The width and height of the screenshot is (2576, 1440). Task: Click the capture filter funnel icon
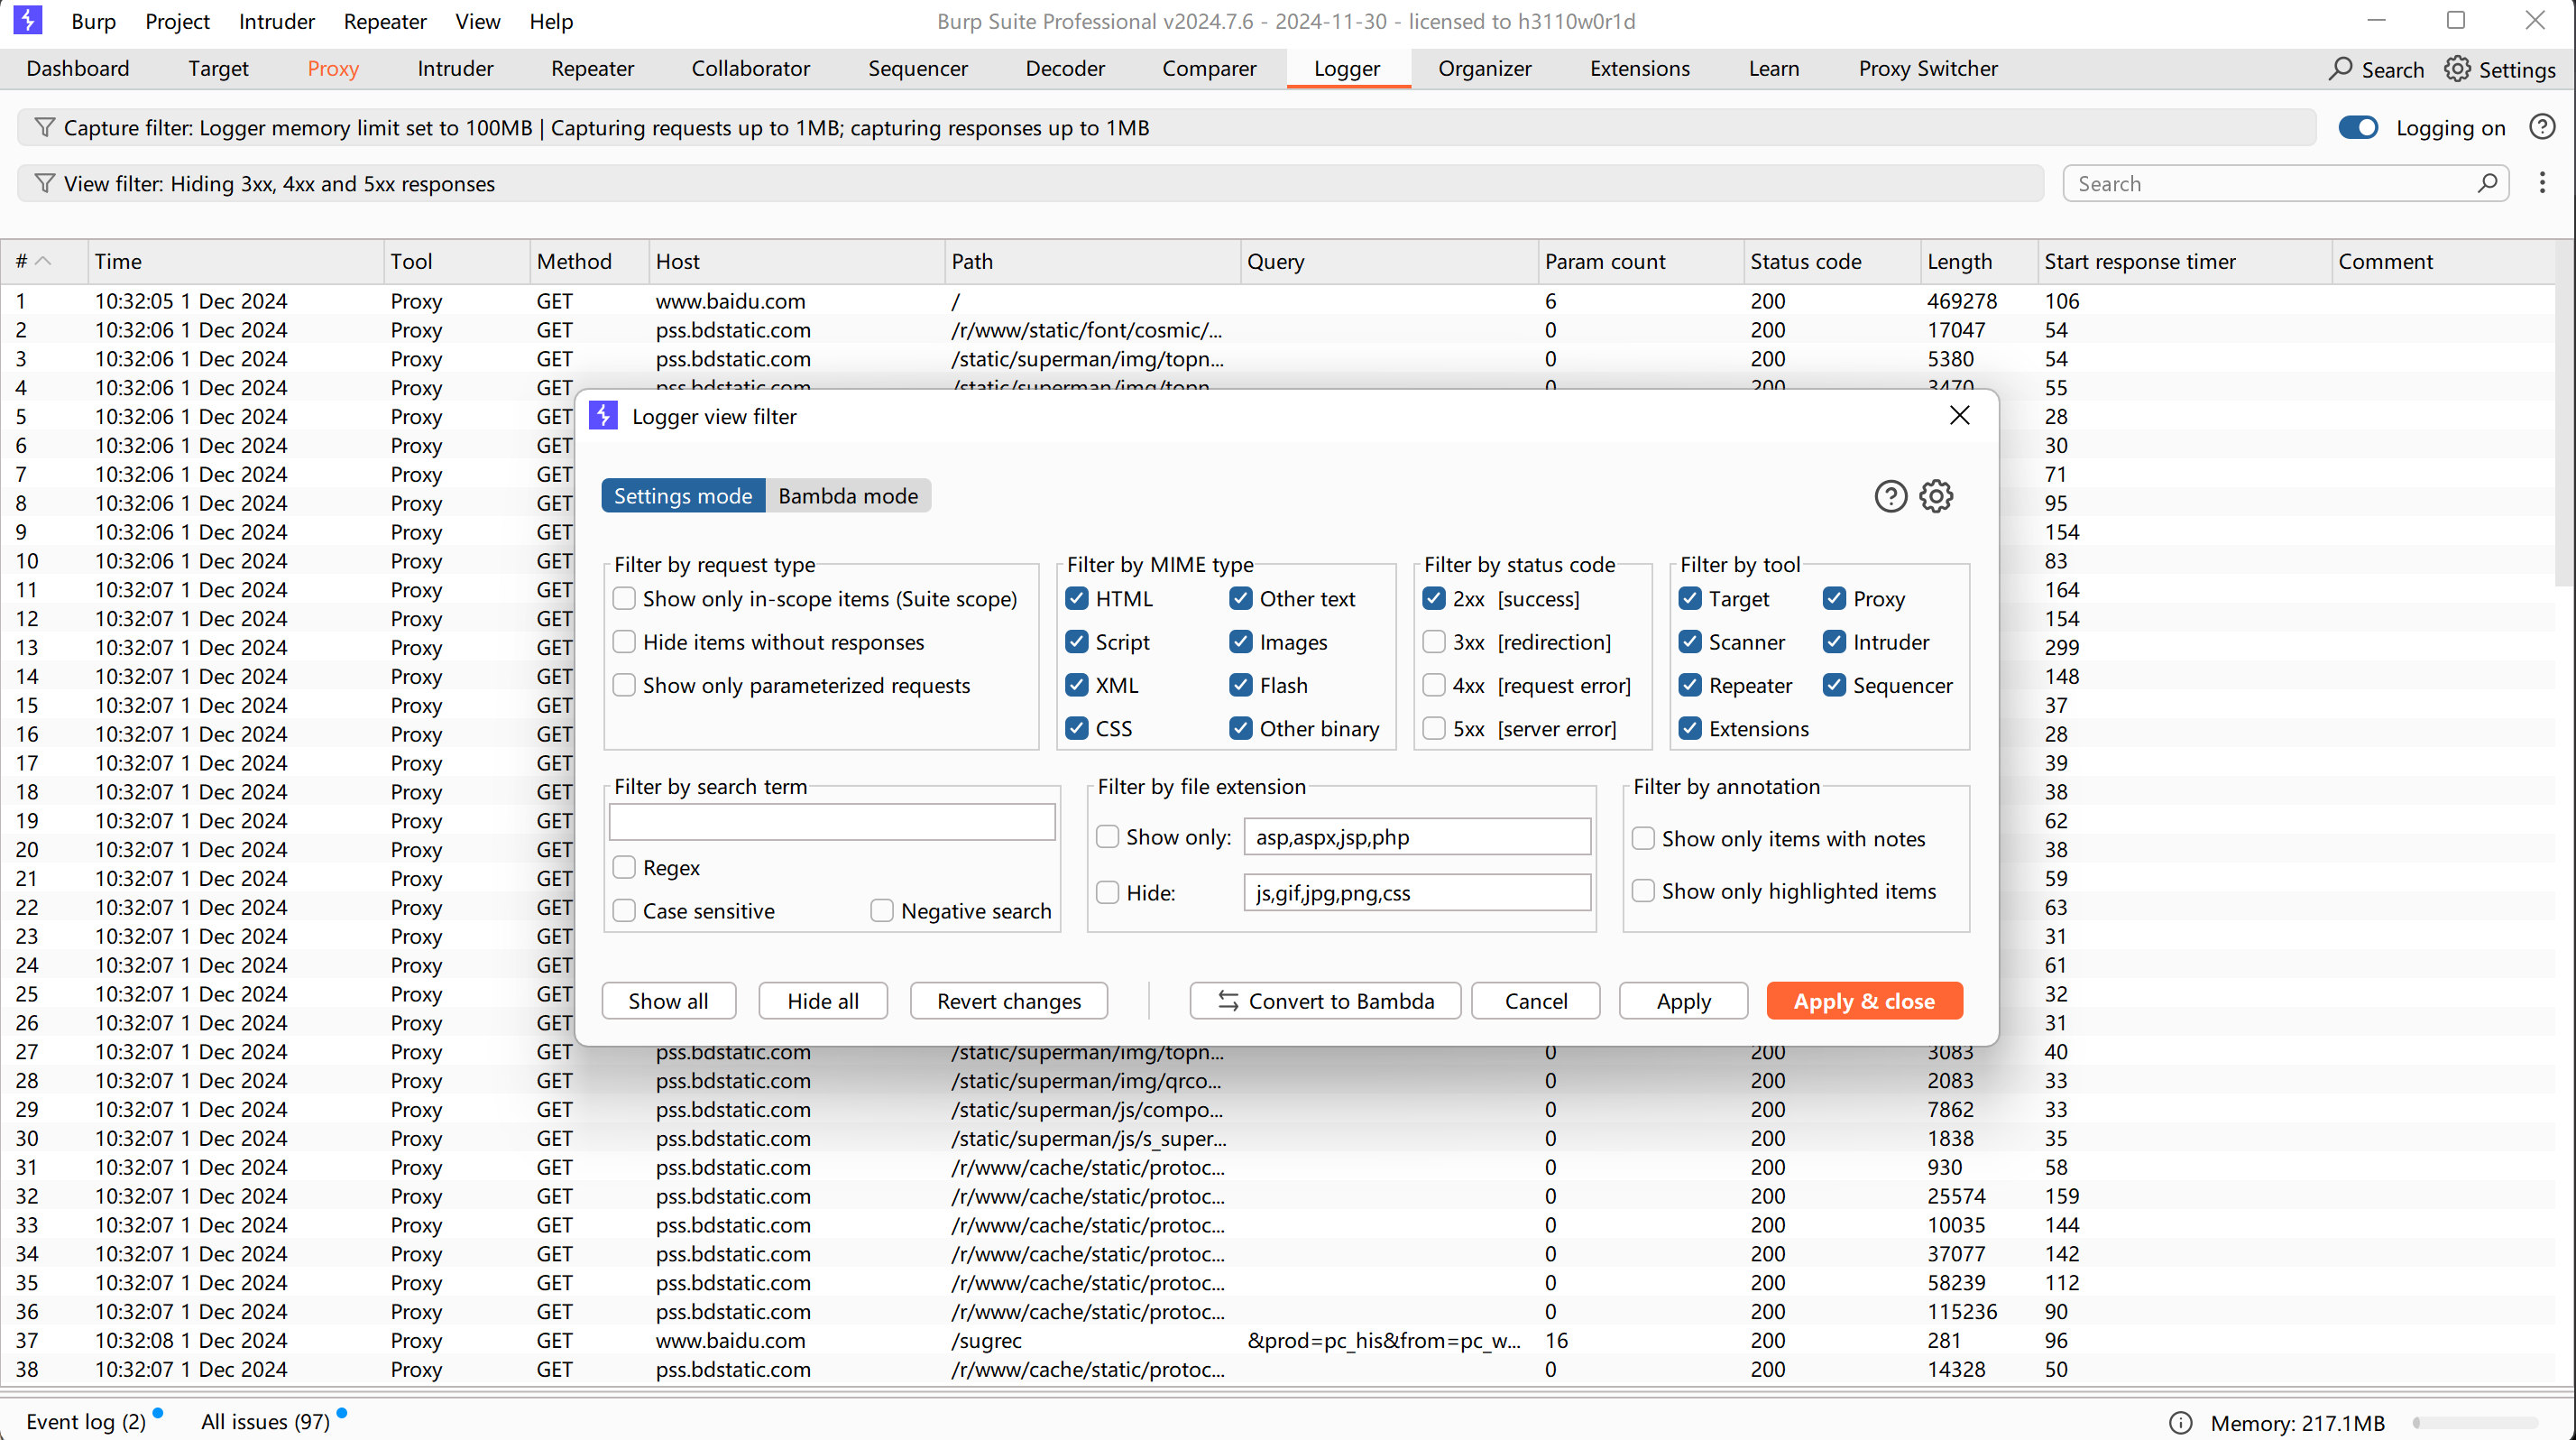tap(44, 128)
